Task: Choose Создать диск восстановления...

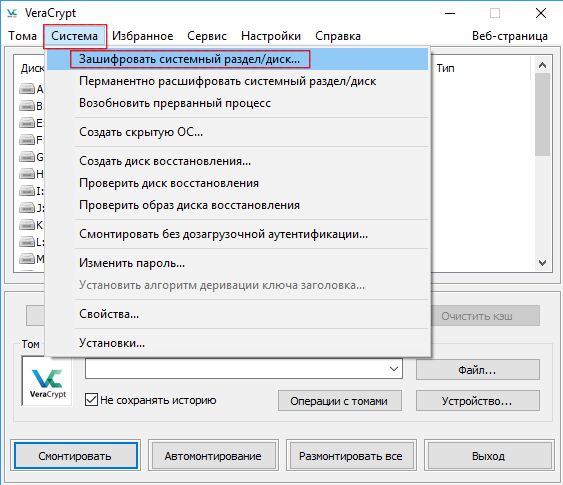Action: (238, 161)
